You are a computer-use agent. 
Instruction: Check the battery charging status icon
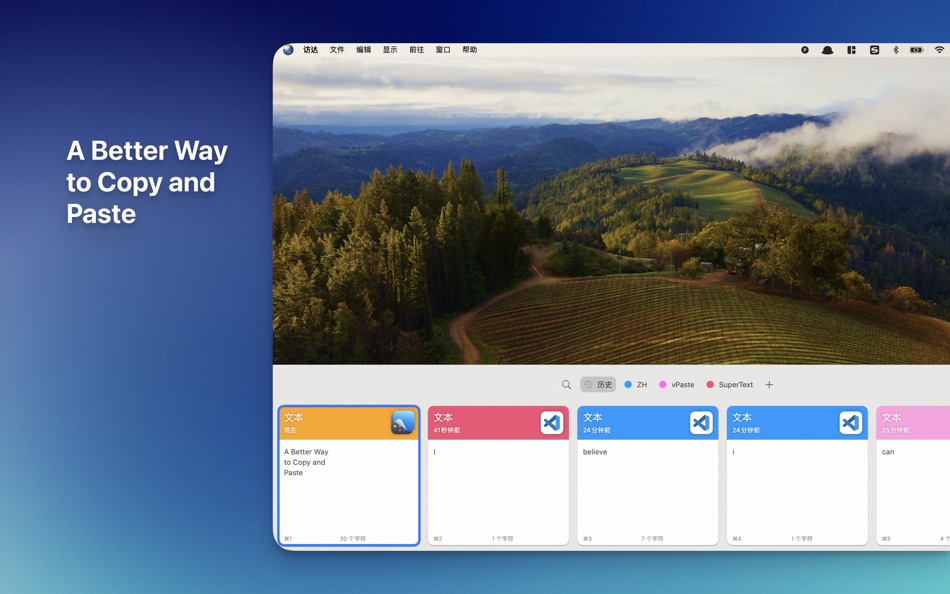916,50
